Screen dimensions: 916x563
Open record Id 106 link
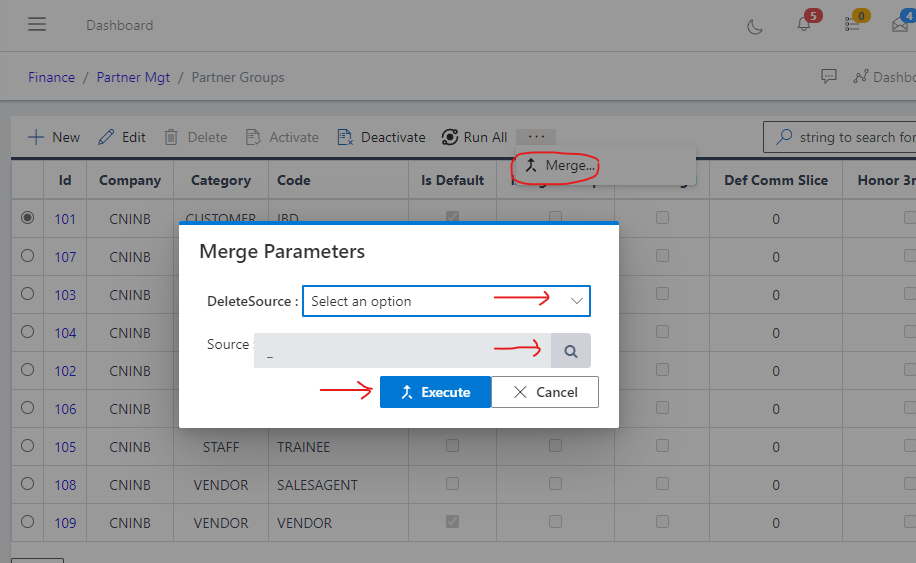[x=65, y=409]
